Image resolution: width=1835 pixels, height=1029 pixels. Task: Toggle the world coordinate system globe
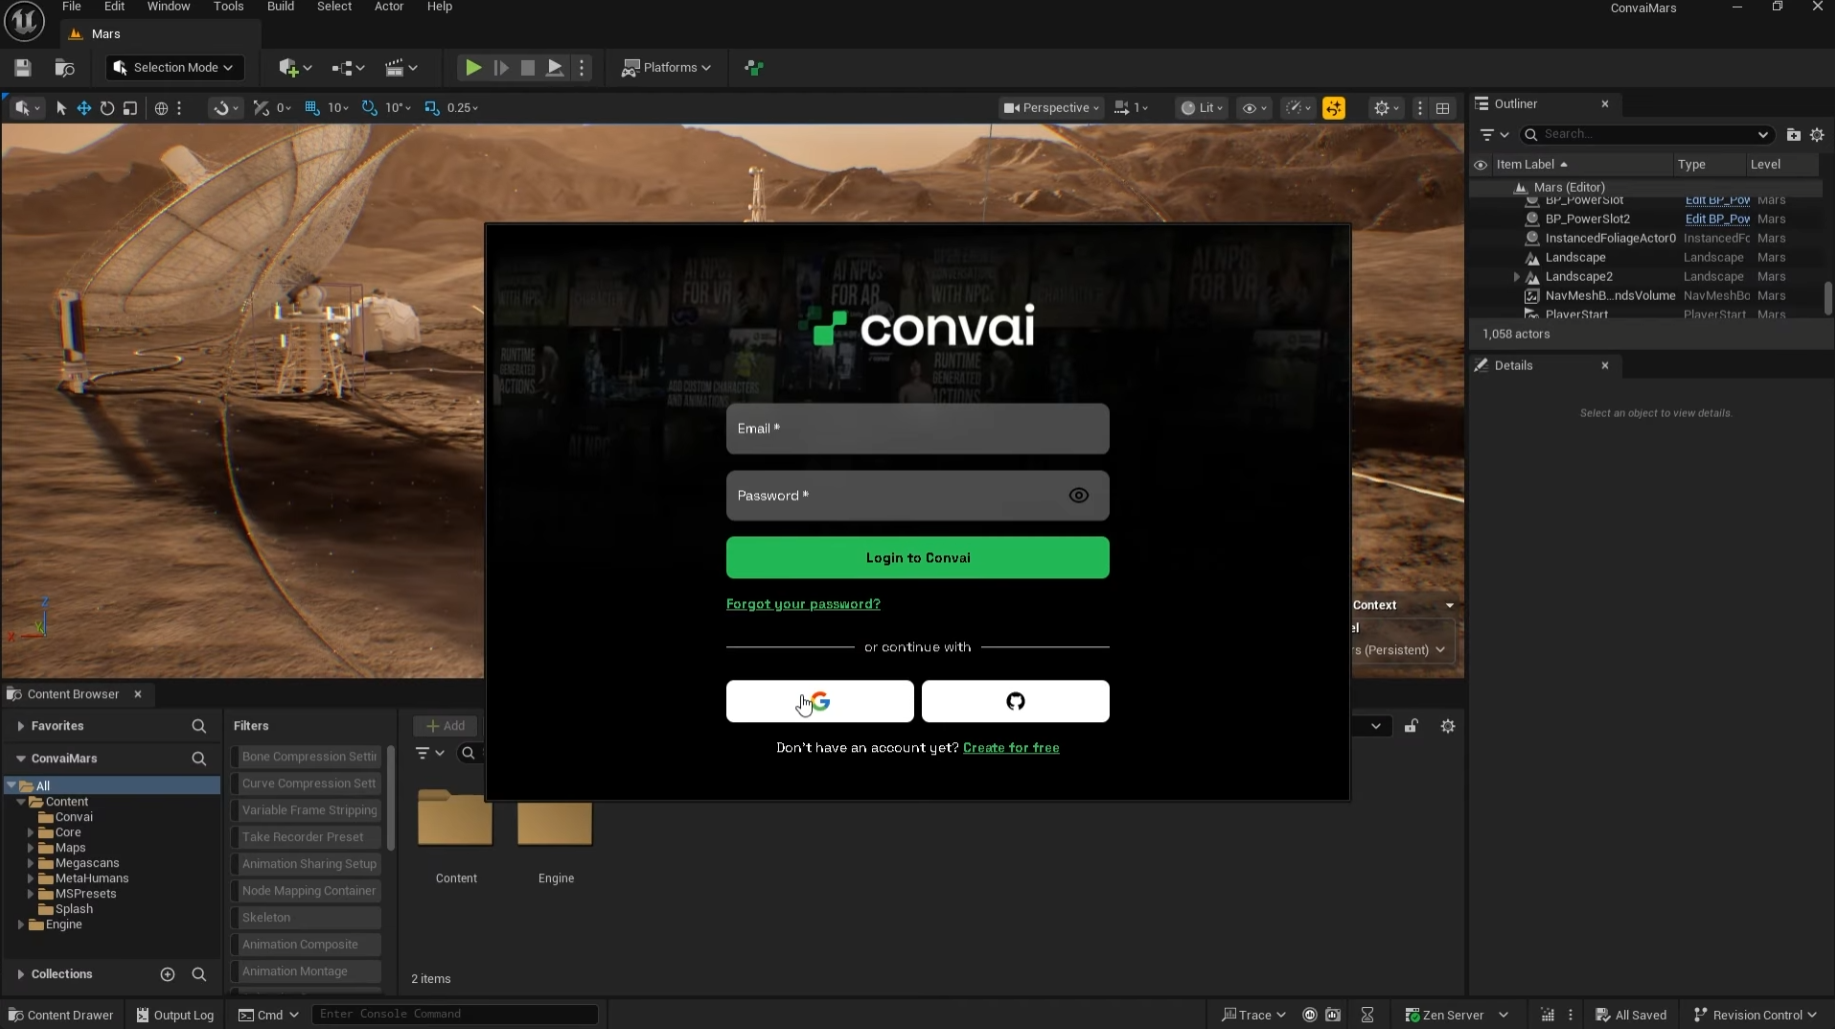(161, 108)
